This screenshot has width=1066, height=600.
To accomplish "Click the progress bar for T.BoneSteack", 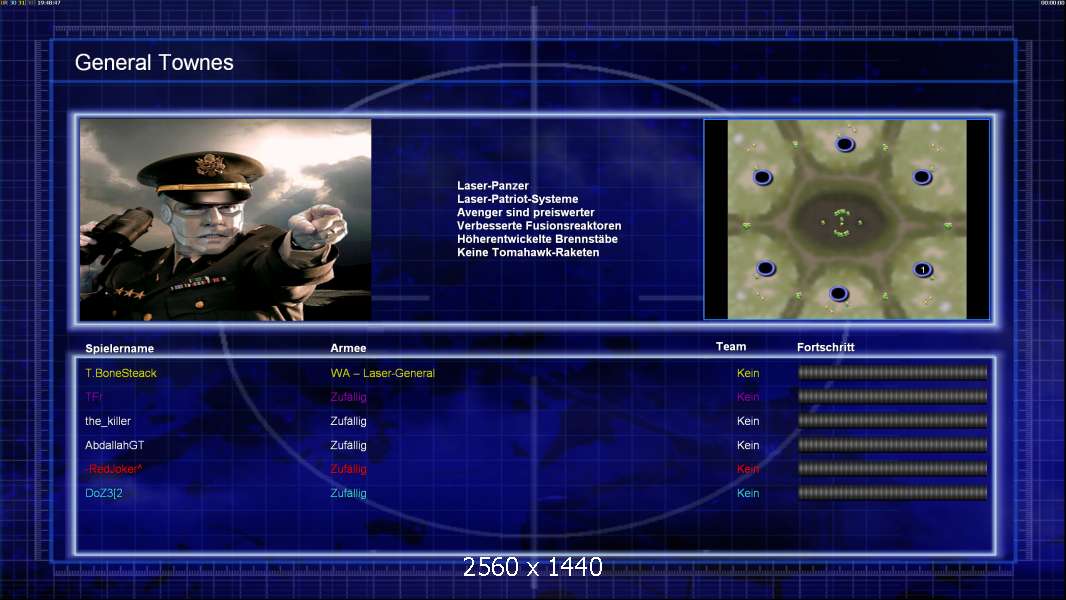I will coord(893,372).
